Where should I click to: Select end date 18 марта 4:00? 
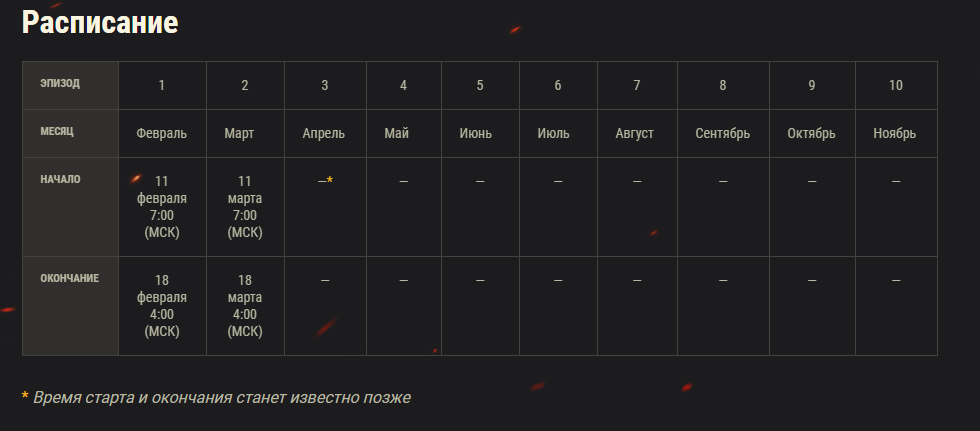tap(245, 305)
